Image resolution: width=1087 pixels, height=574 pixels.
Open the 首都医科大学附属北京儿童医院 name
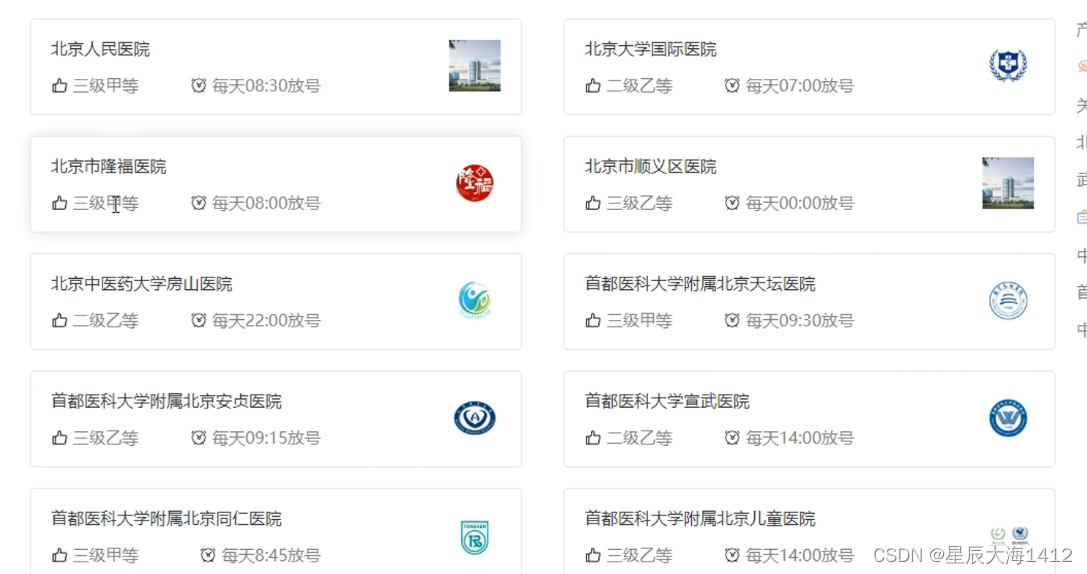click(700, 519)
